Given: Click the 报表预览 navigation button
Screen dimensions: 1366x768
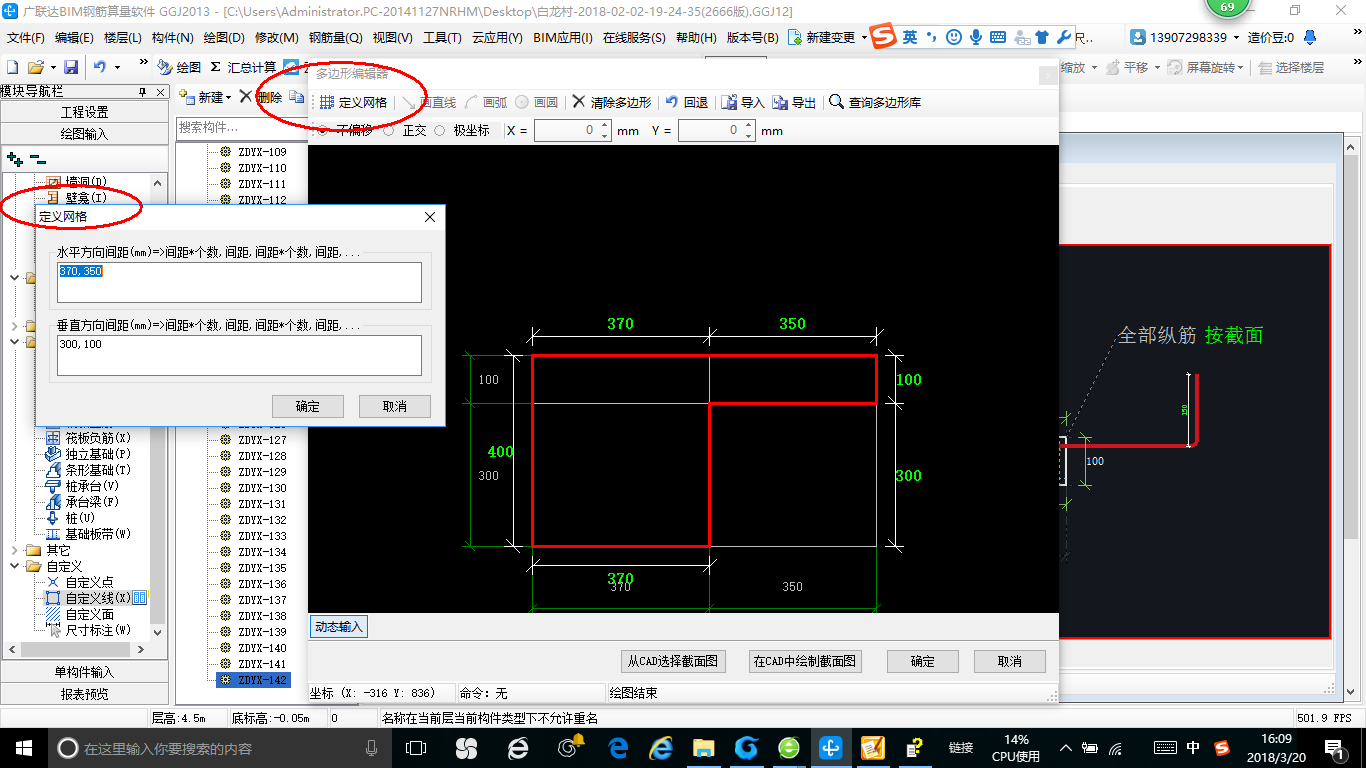Looking at the screenshot, I should click(84, 693).
